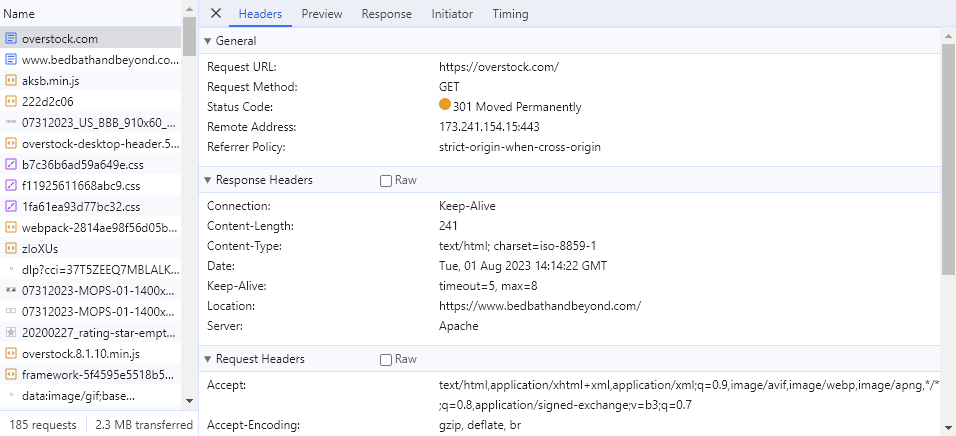
Task: Click the script icon for framework-5f4595e5518b5
Action: pyautogui.click(x=10, y=374)
